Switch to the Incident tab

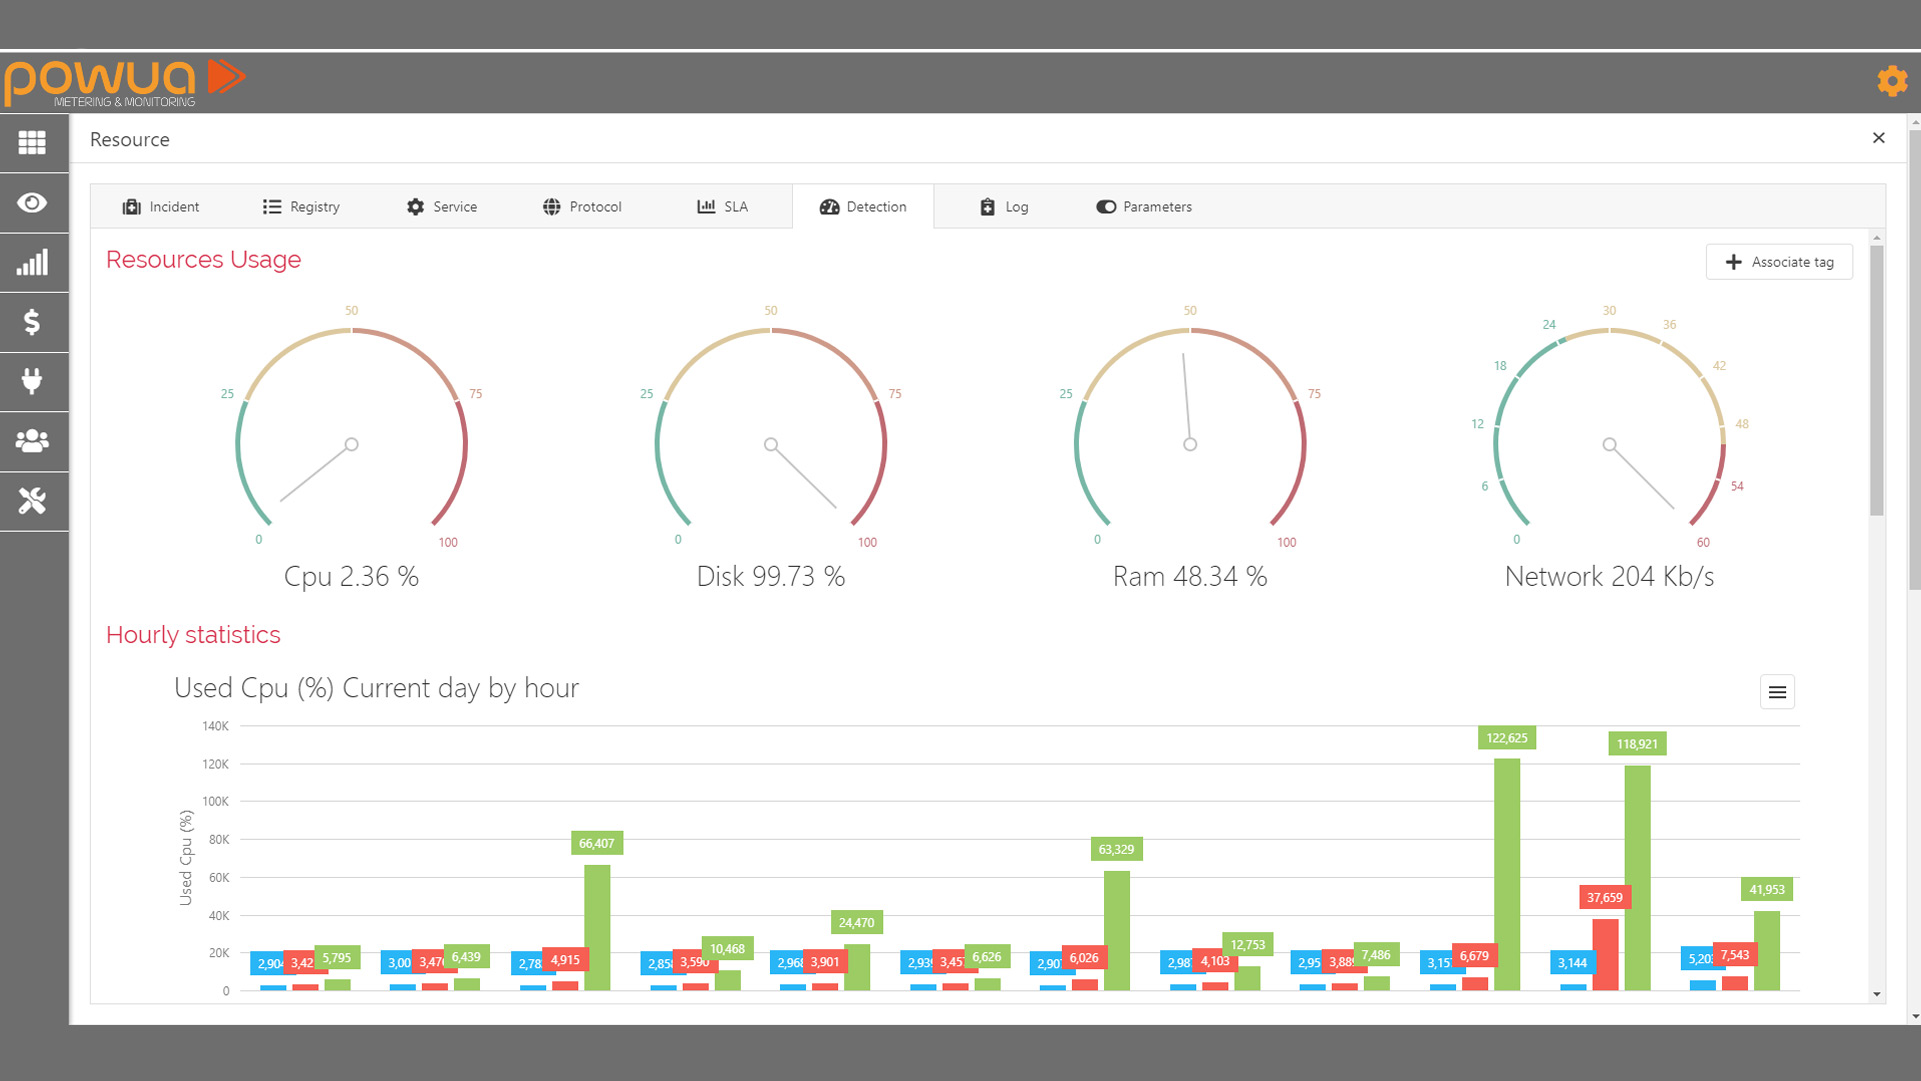pos(161,207)
